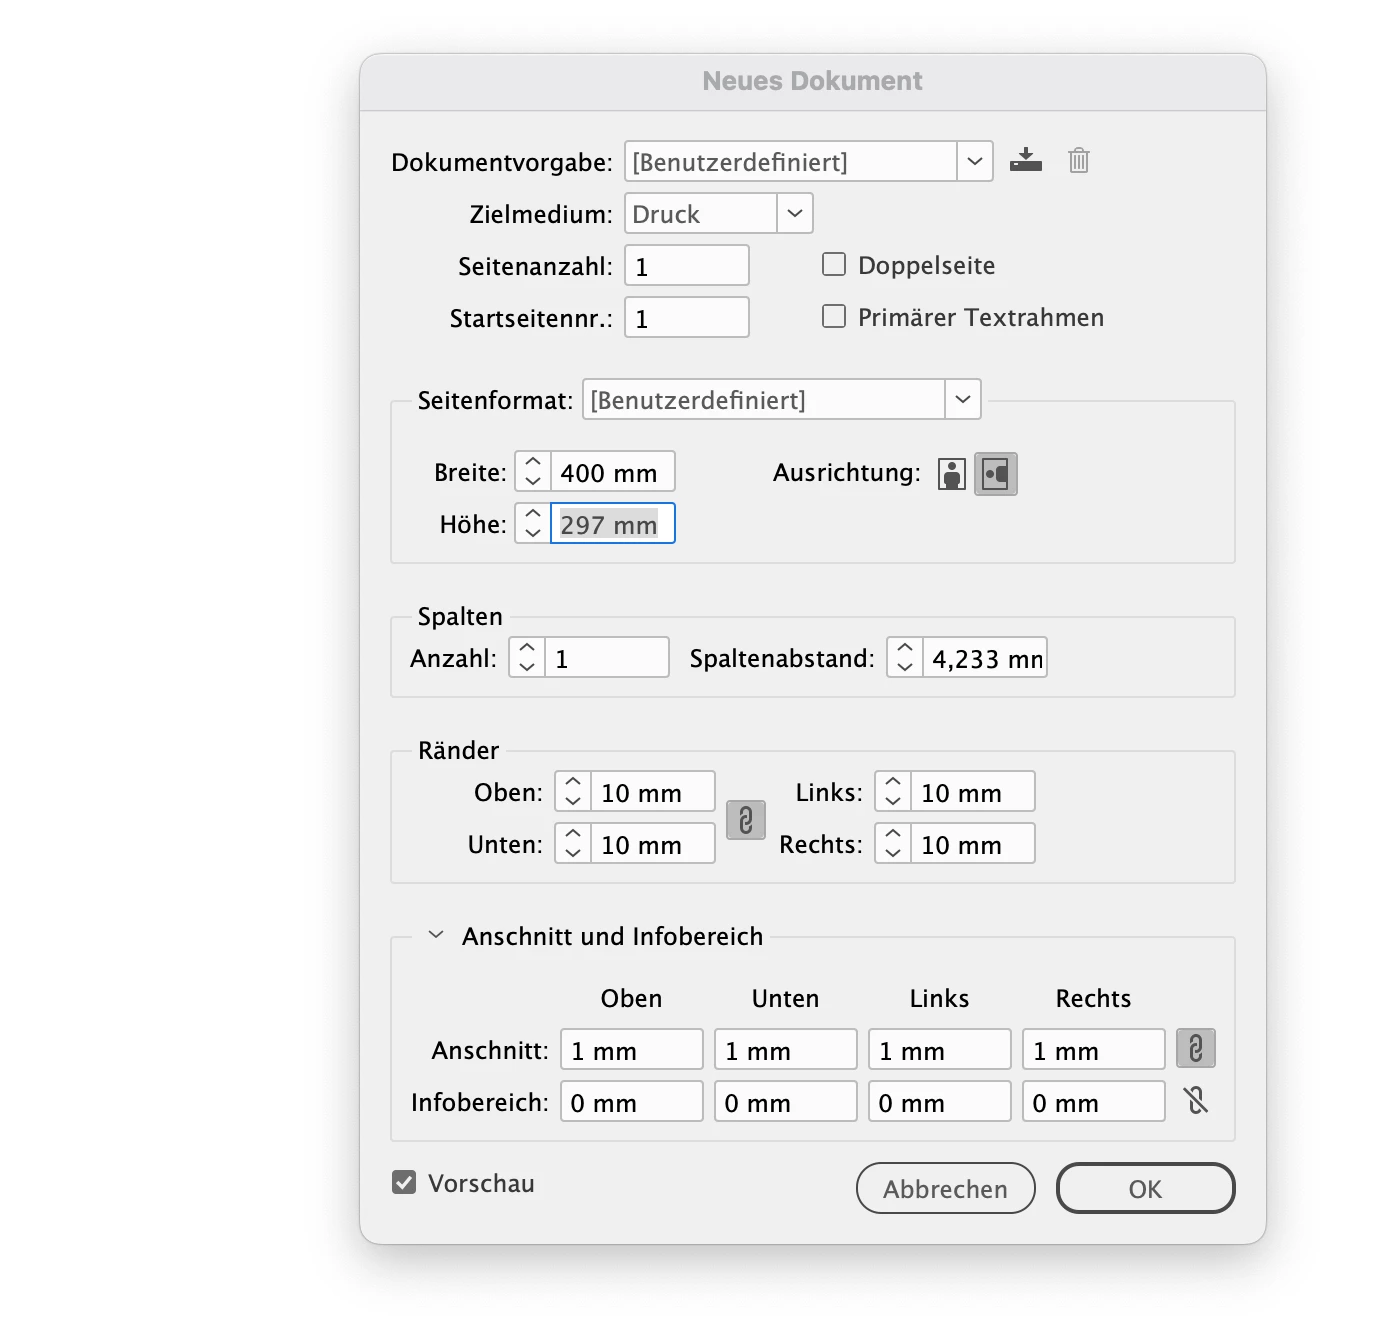Screen dimensions: 1392x1334
Task: Toggle Infobereich broken link icon
Action: [1196, 1101]
